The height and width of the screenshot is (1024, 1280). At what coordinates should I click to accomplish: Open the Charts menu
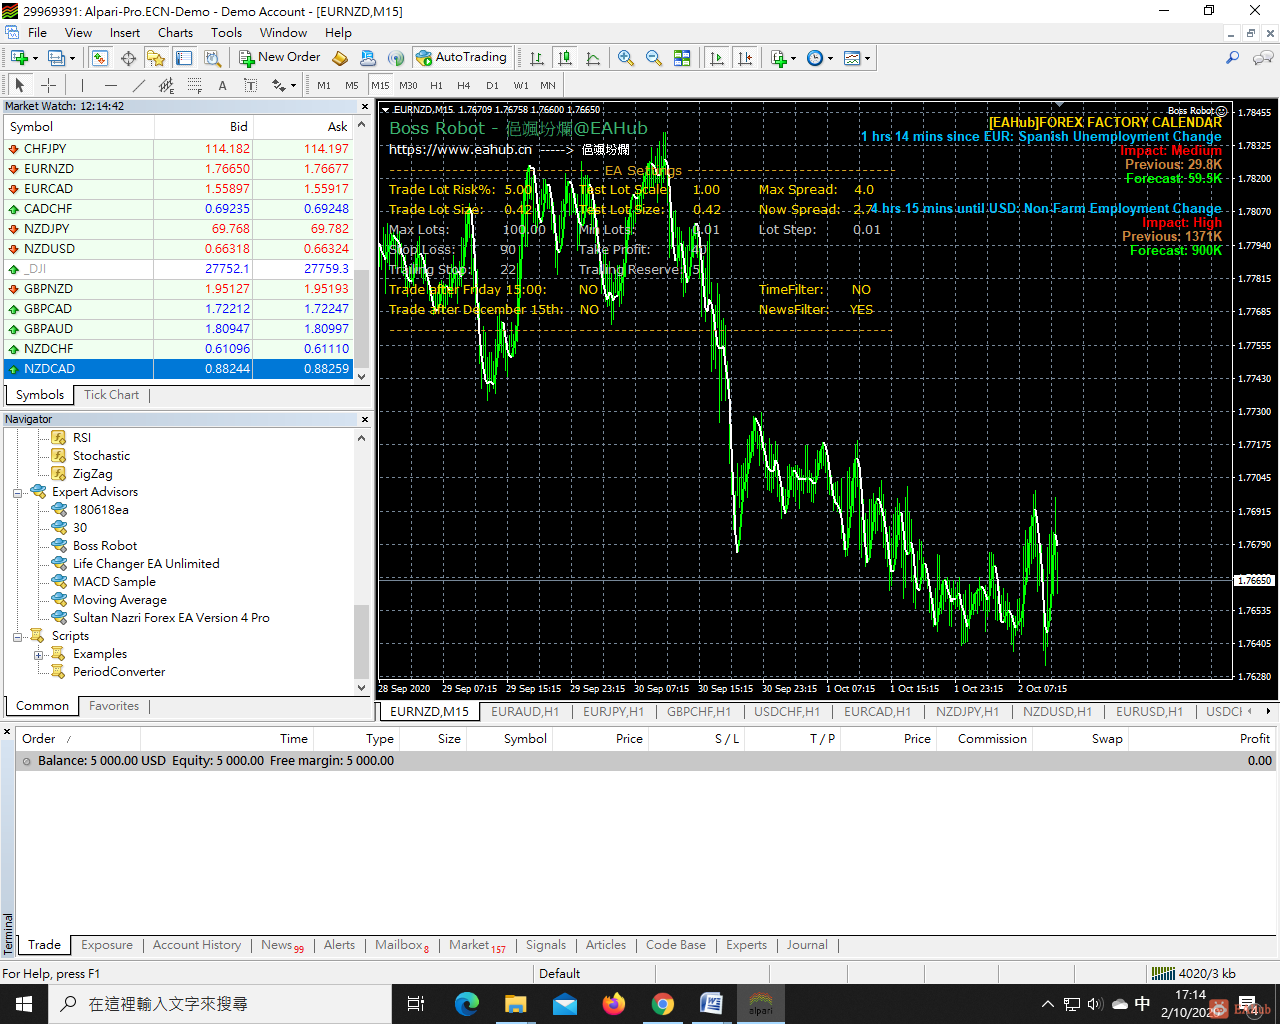pos(175,32)
